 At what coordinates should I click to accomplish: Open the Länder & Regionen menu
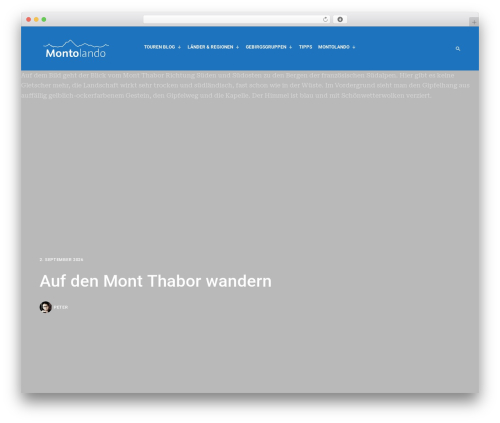pyautogui.click(x=210, y=47)
